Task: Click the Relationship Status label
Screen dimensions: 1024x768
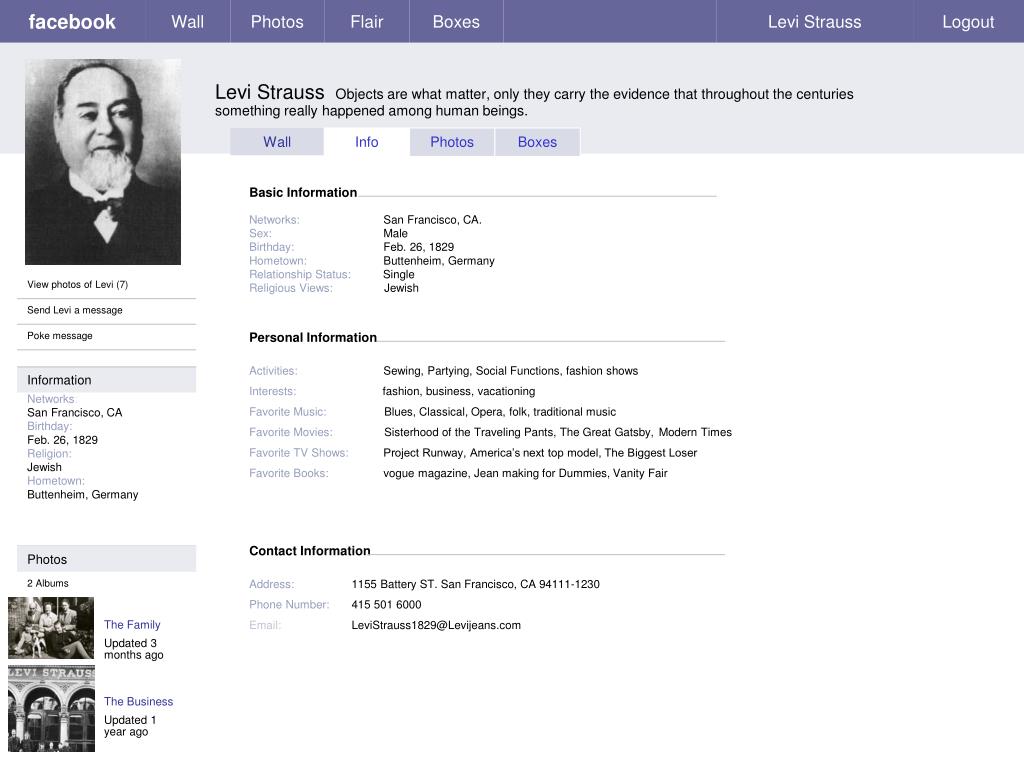Action: (300, 274)
